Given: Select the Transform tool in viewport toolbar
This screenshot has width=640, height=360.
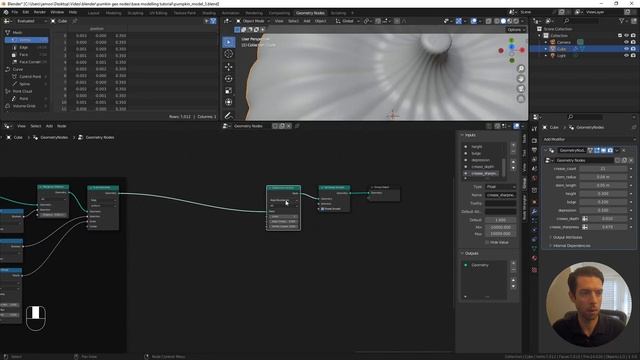Looking at the screenshot, I should point(229,102).
